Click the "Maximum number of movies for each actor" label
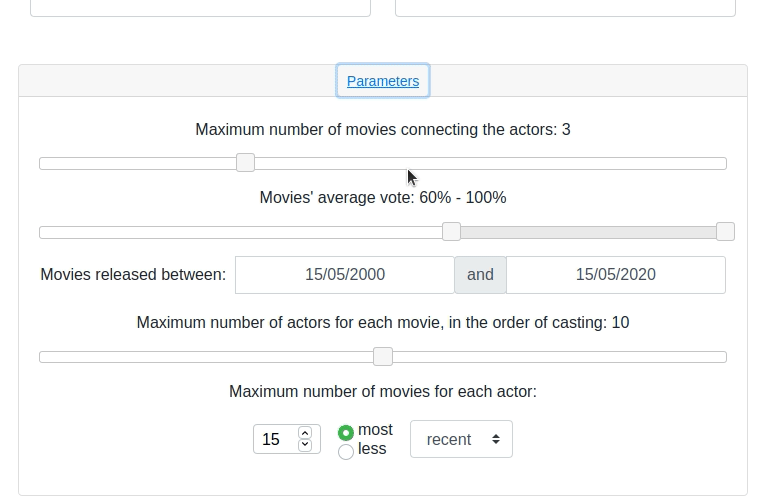 383,392
